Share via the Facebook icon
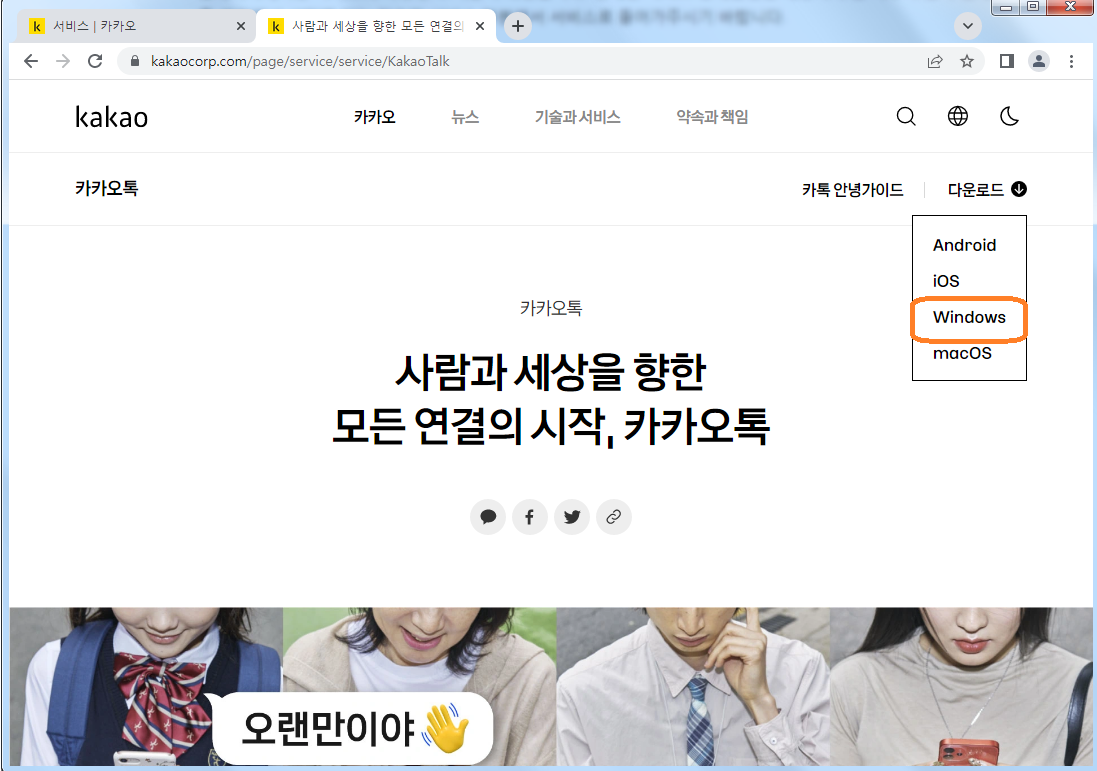This screenshot has width=1097, height=771. point(530,517)
